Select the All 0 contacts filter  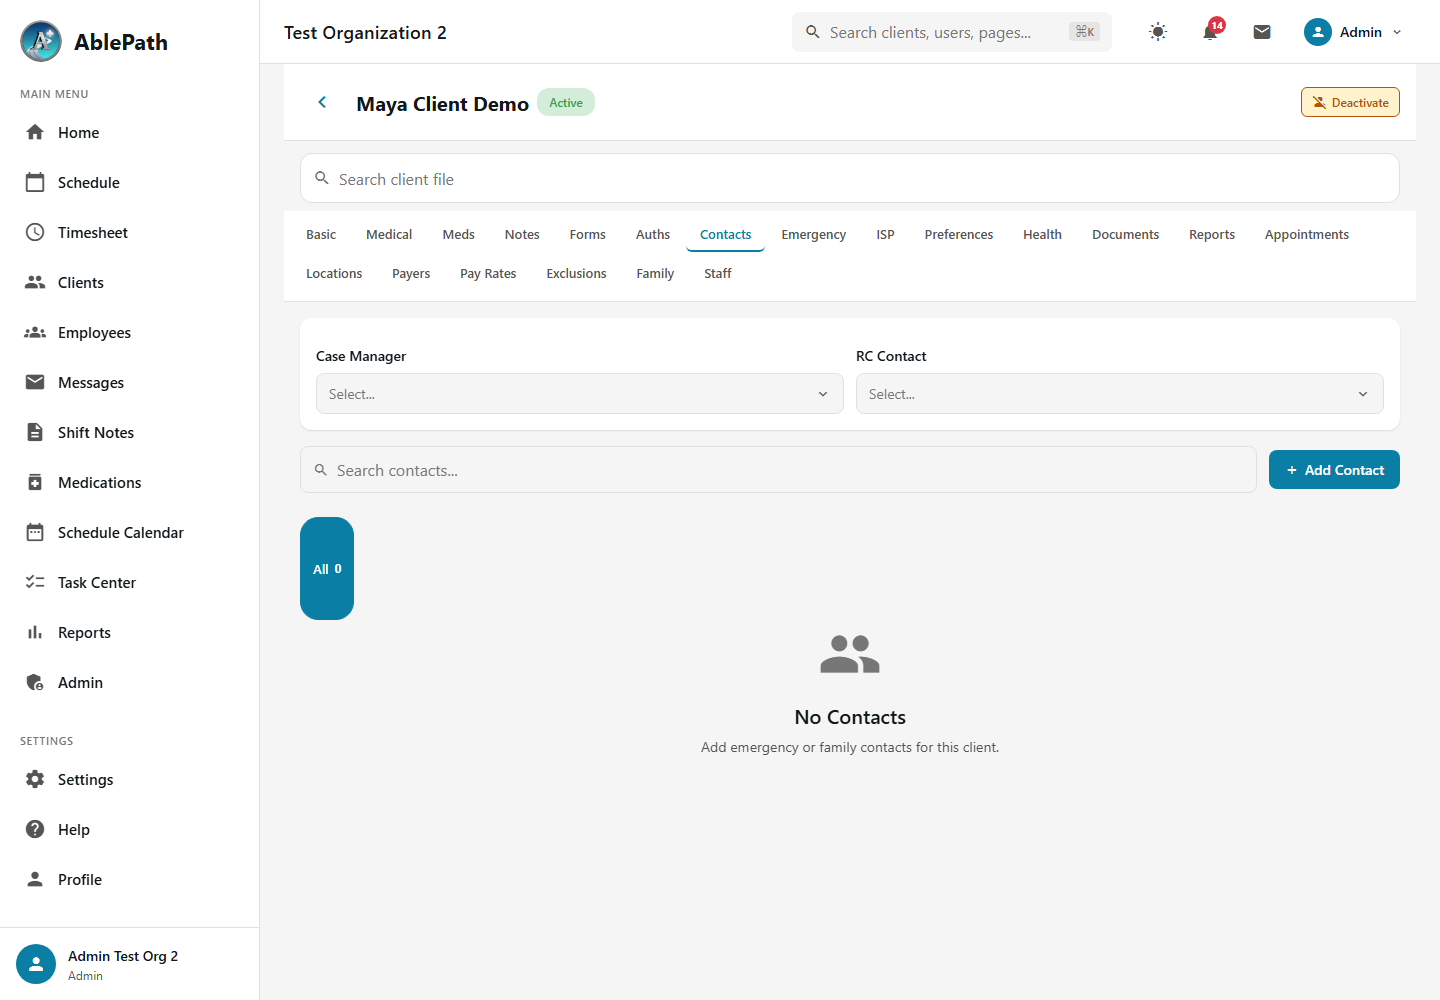pyautogui.click(x=327, y=568)
